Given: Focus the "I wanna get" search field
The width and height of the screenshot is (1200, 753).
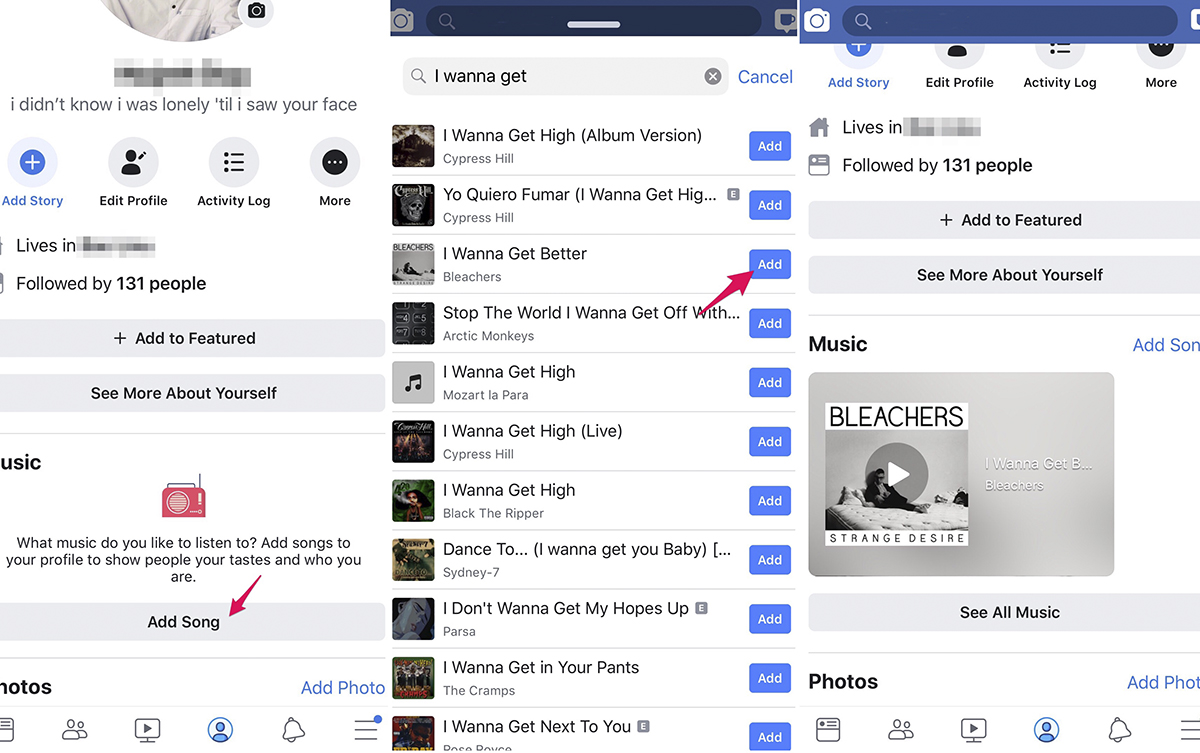Looking at the screenshot, I should (565, 77).
